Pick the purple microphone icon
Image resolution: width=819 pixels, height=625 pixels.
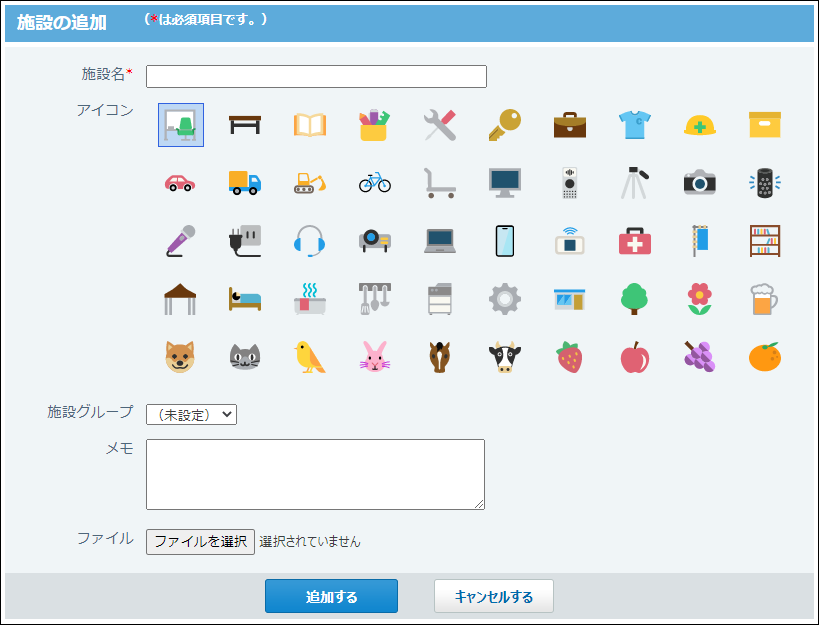[180, 241]
